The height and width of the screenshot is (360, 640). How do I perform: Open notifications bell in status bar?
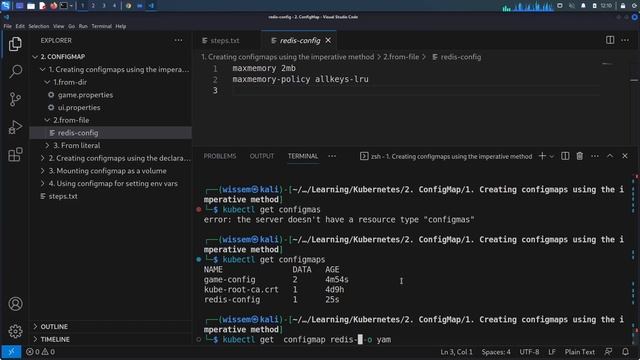click(x=625, y=351)
